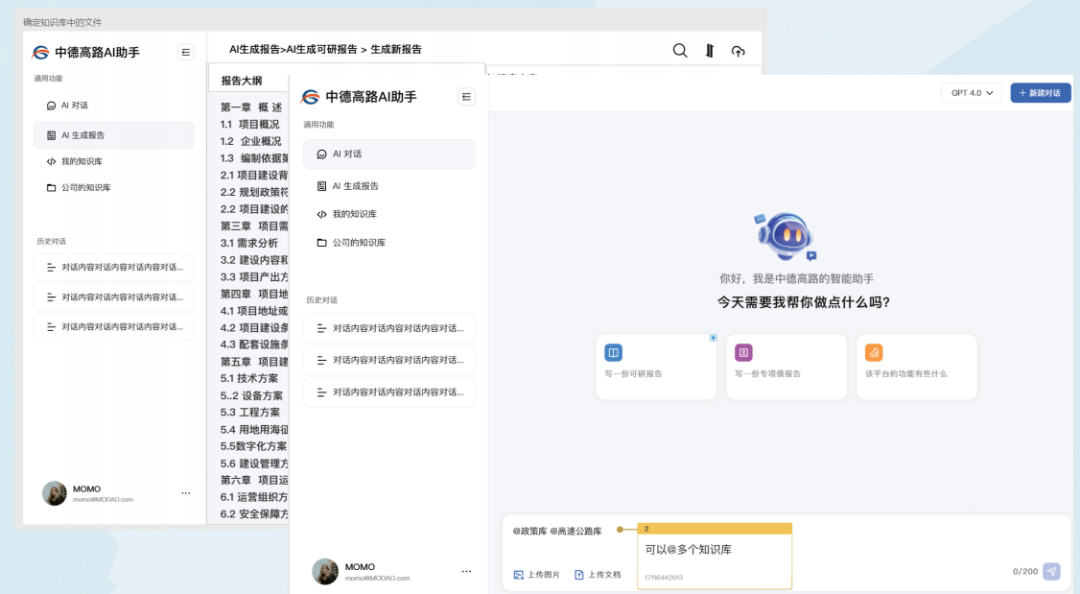Screen dimensions: 1080x594
Task: Click the AI生成报告 breadcrumb link
Action: point(254,50)
